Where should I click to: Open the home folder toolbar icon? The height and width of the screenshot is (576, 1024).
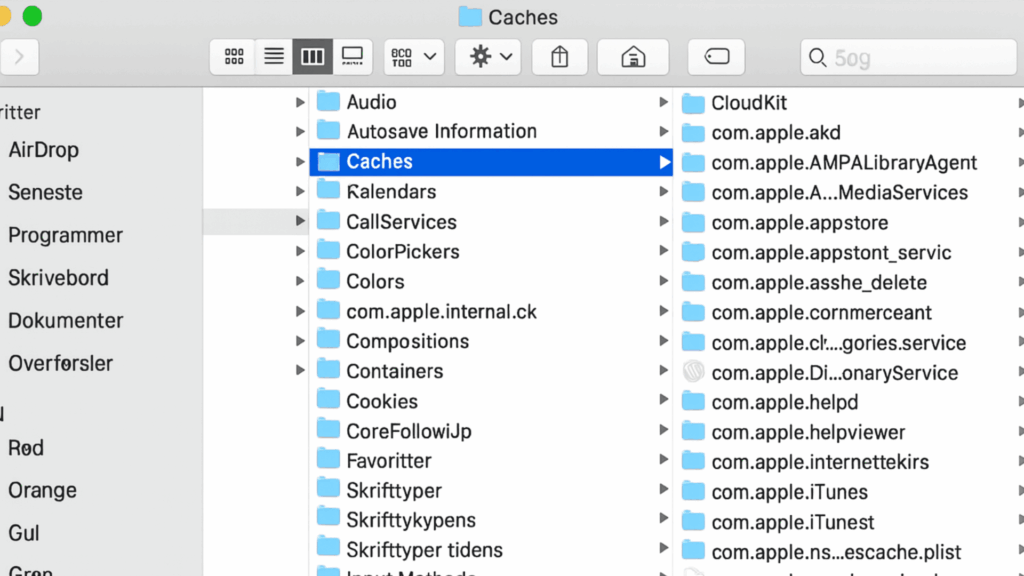[x=632, y=57]
